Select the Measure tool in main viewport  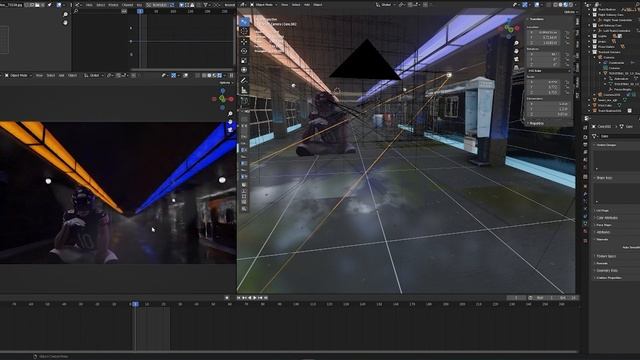coord(244,90)
